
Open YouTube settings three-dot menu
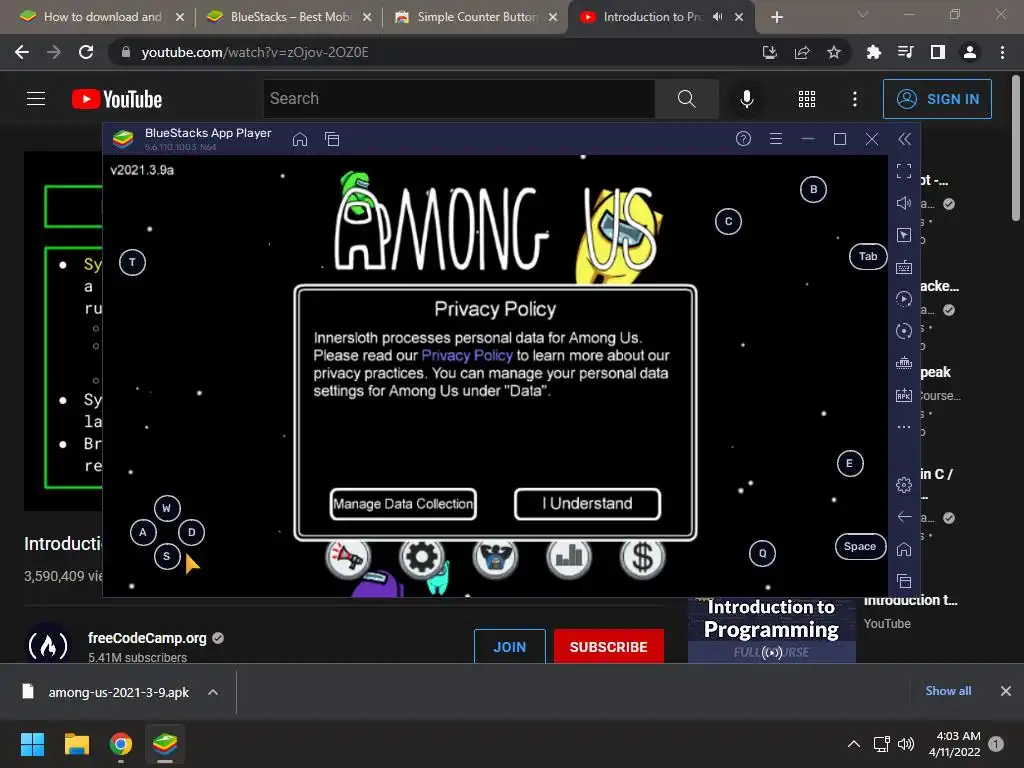pyautogui.click(x=855, y=99)
